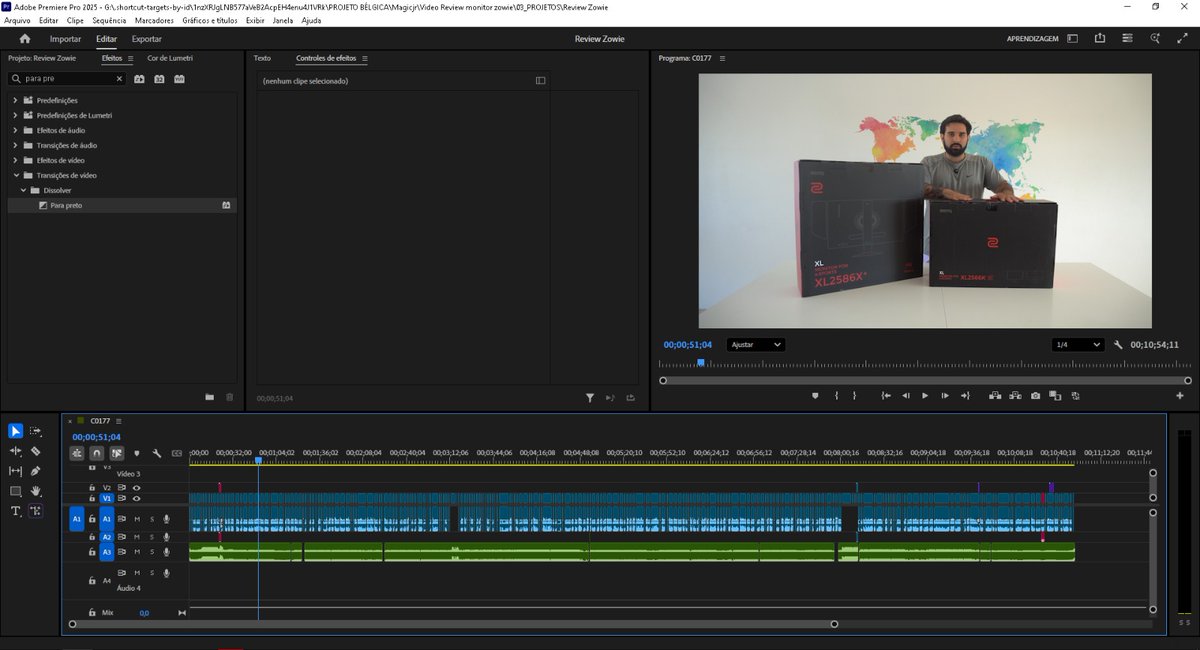
Task: Open Efeitos panel menu
Action: tap(131, 58)
